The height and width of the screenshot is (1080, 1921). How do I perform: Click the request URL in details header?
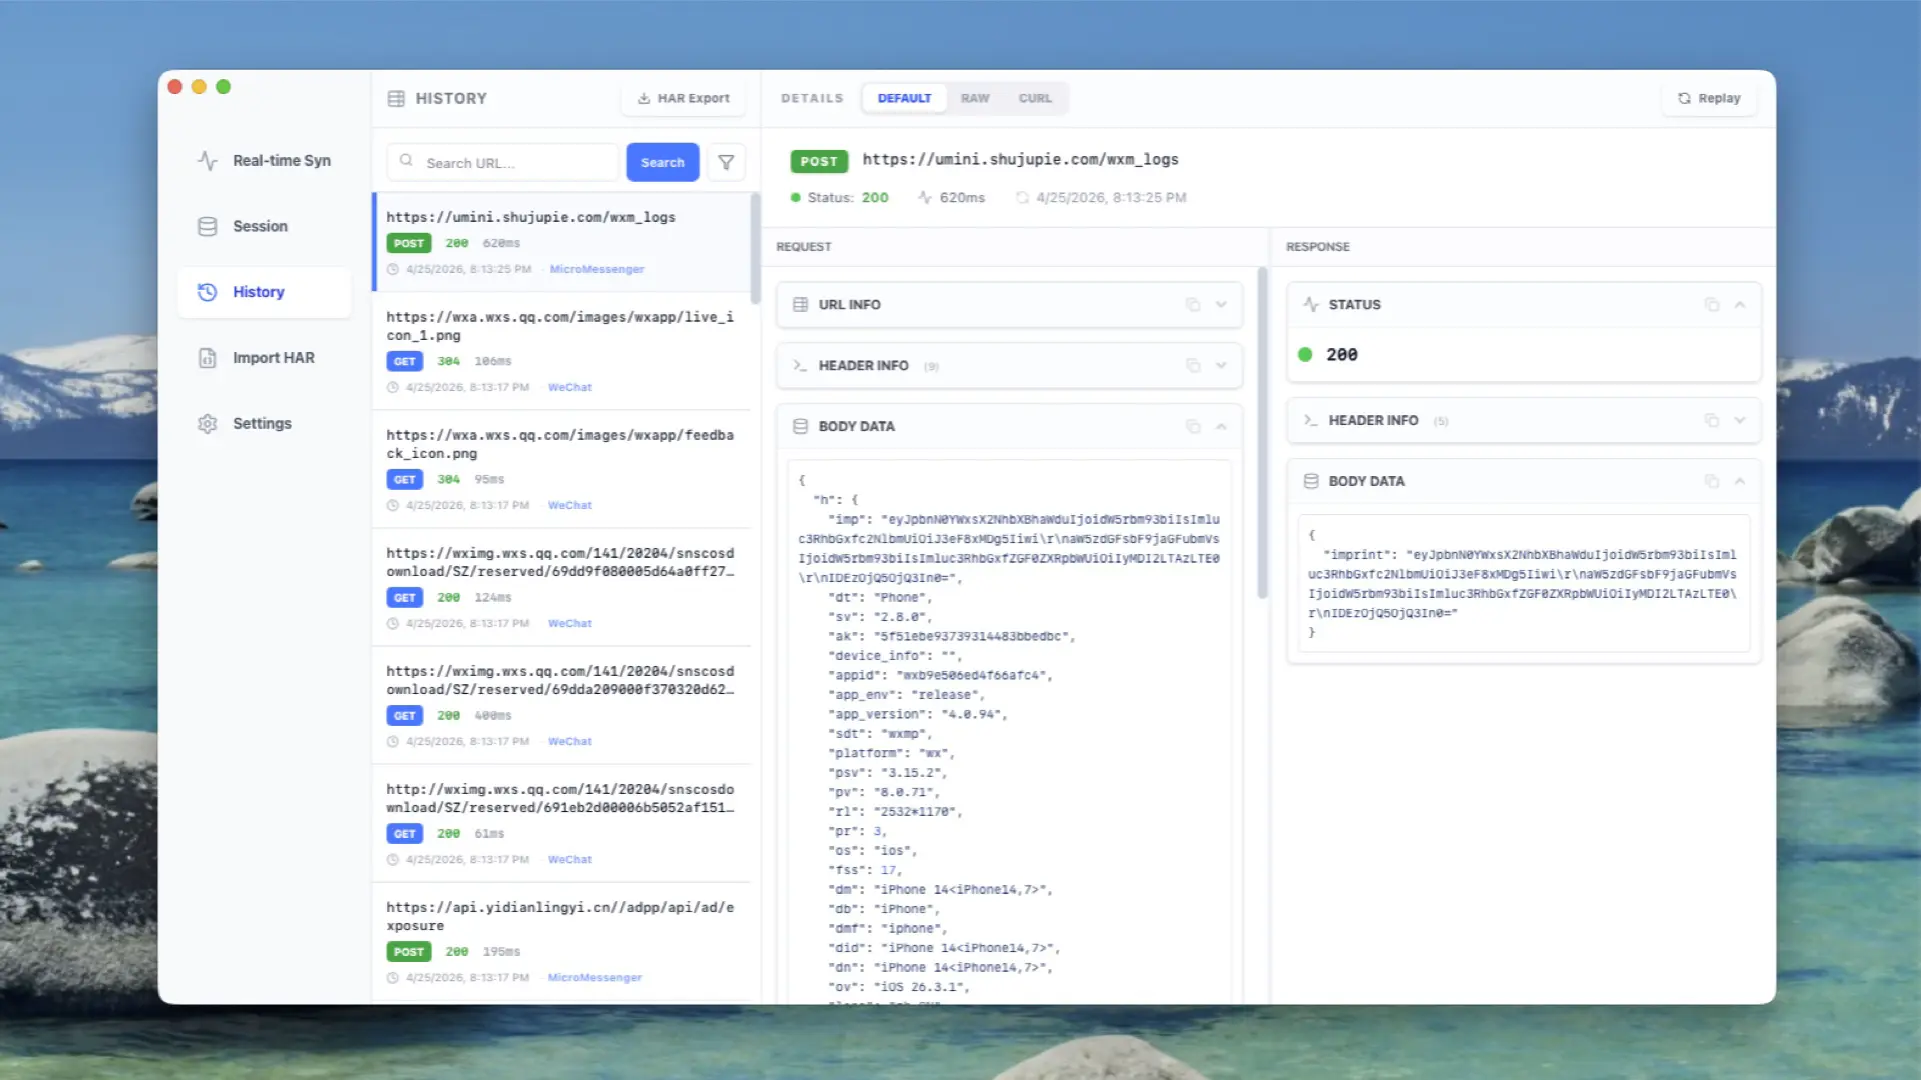(x=1020, y=159)
